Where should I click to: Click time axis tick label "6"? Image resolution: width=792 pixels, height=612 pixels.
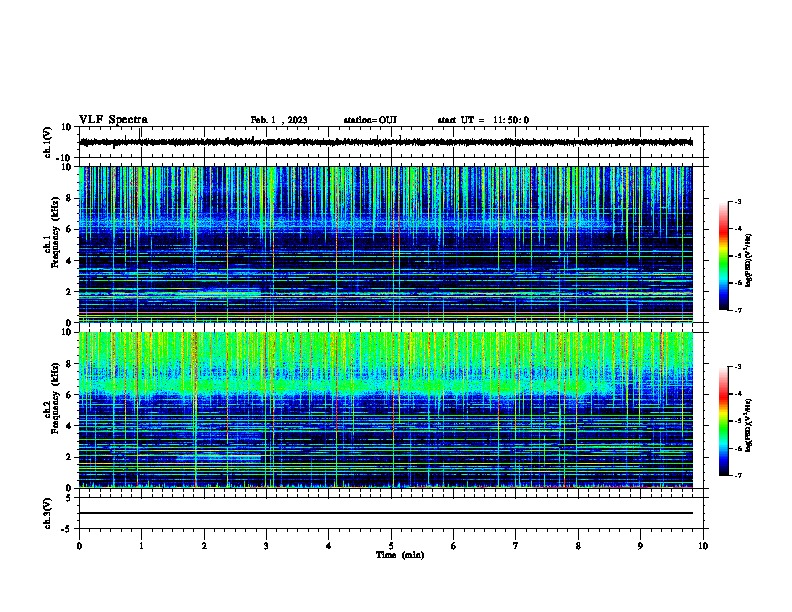point(454,546)
